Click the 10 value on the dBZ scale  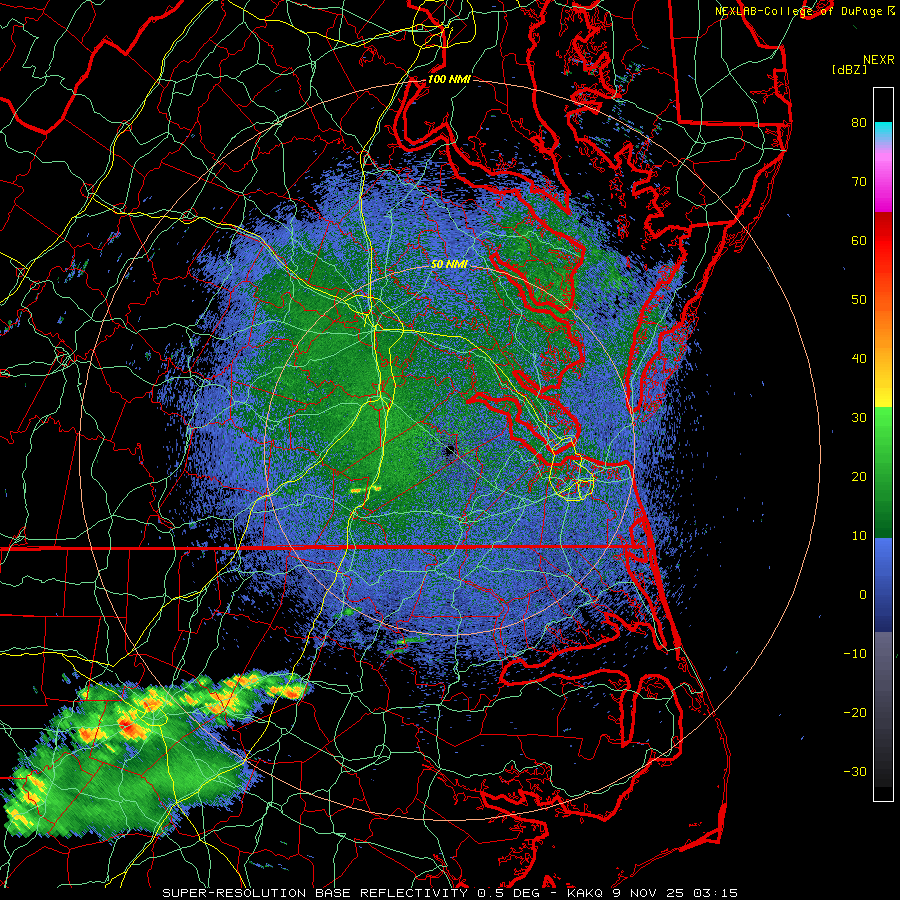[x=859, y=536]
